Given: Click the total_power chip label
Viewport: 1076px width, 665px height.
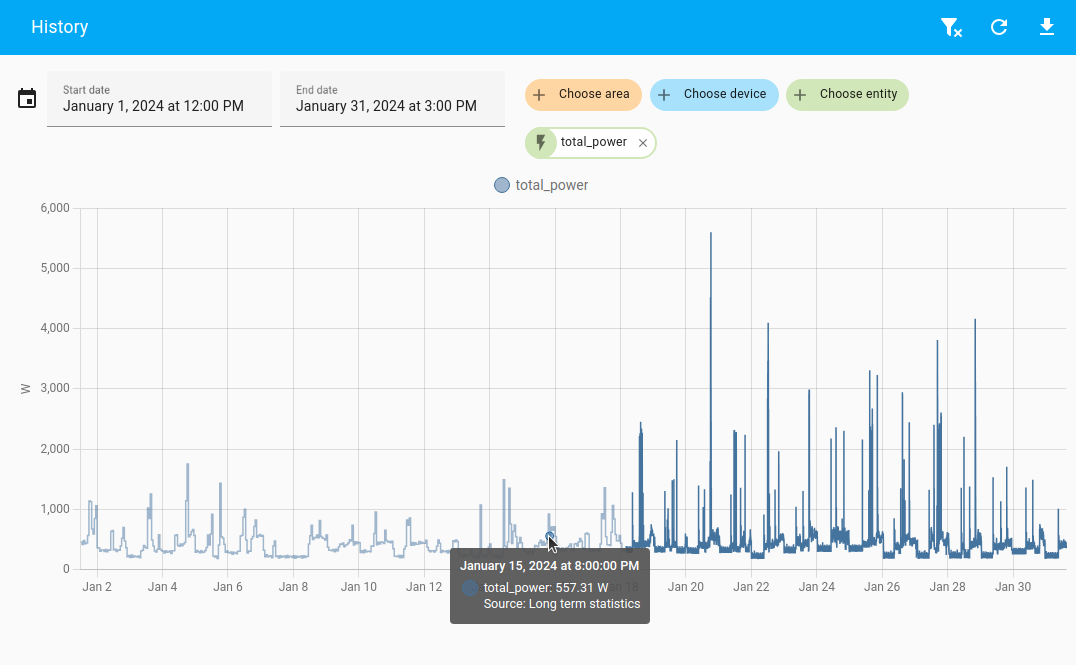Looking at the screenshot, I should pos(593,142).
